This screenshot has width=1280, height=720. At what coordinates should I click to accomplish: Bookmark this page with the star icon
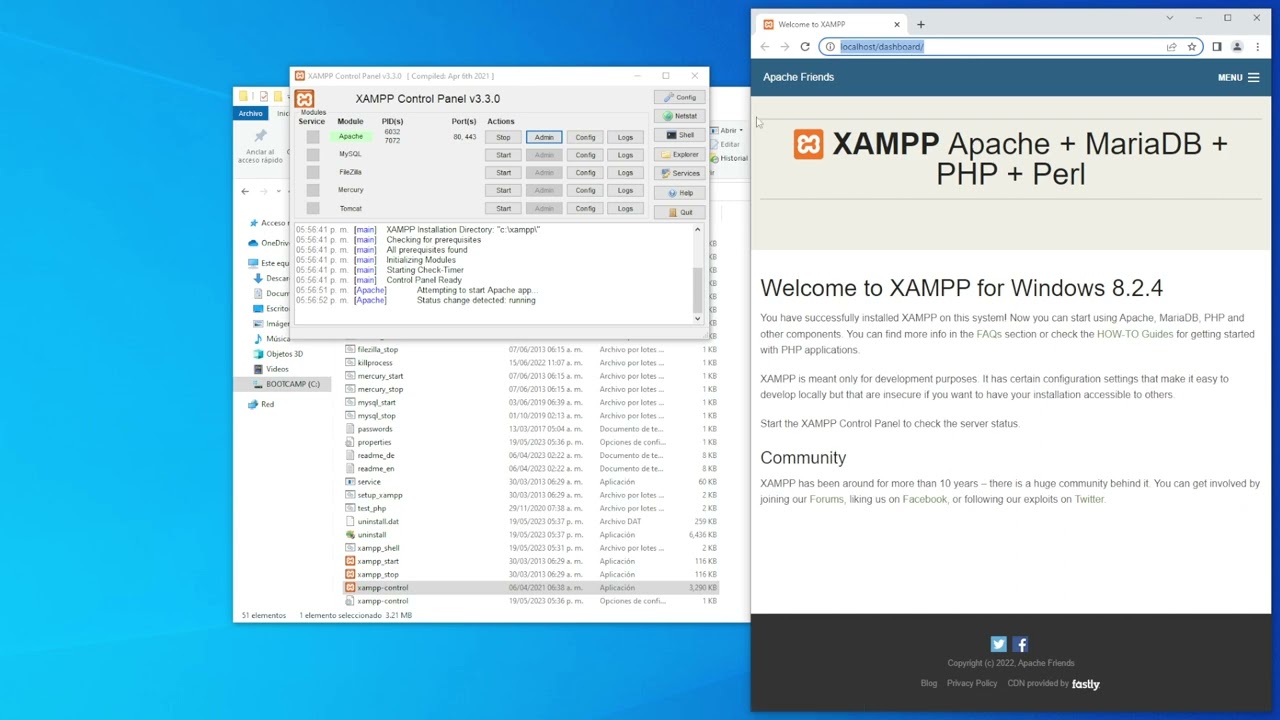pos(1192,47)
